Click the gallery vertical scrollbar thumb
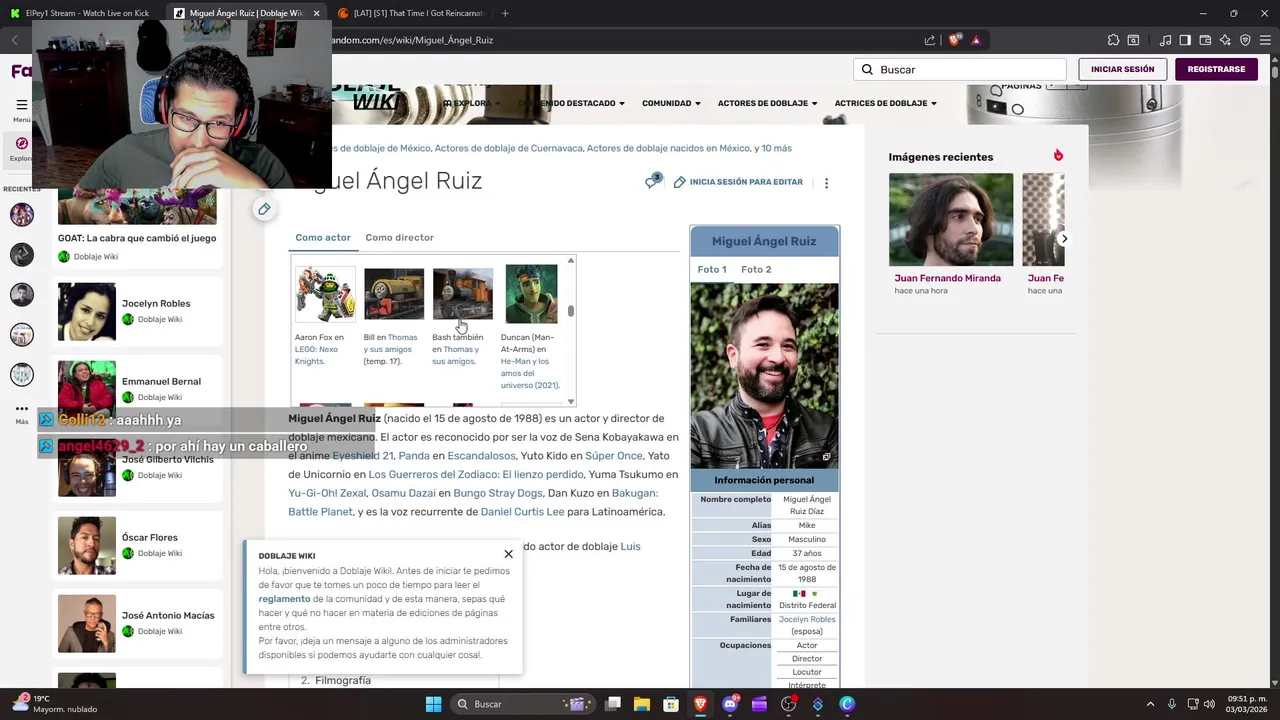 571,311
